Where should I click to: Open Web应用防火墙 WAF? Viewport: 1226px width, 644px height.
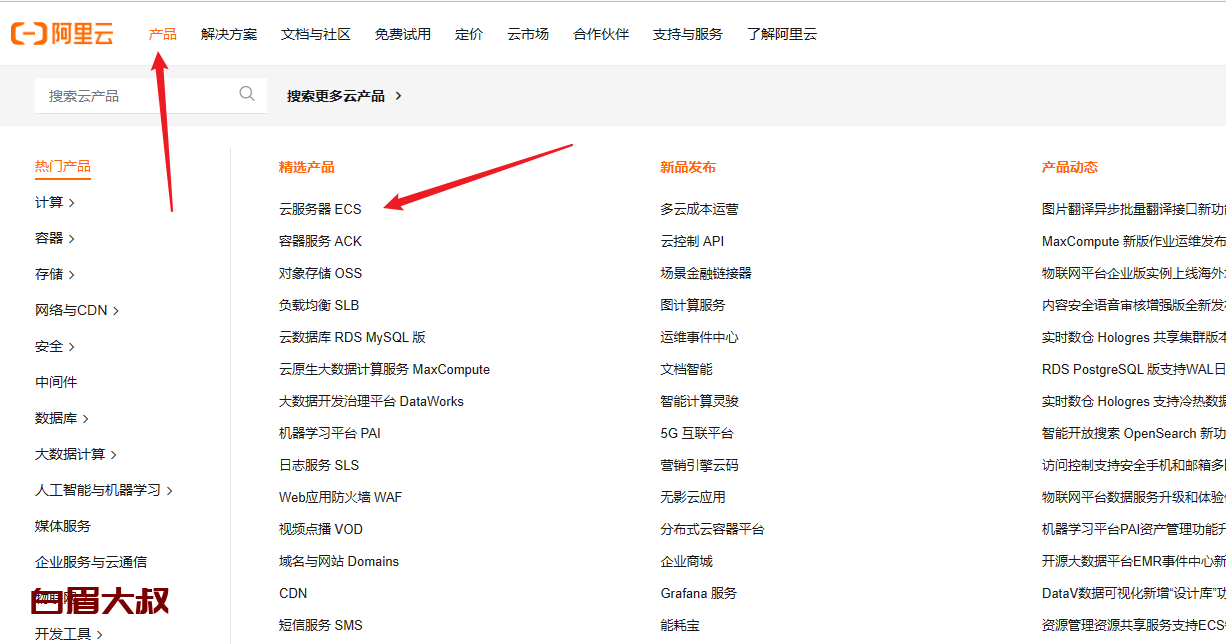pyautogui.click(x=340, y=497)
